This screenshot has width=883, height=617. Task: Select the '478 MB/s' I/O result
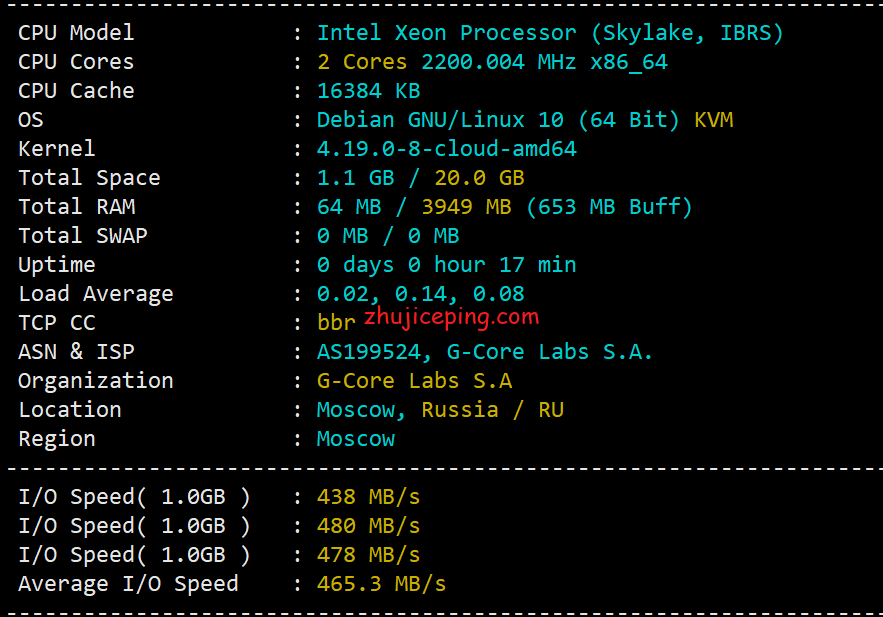pyautogui.click(x=369, y=556)
